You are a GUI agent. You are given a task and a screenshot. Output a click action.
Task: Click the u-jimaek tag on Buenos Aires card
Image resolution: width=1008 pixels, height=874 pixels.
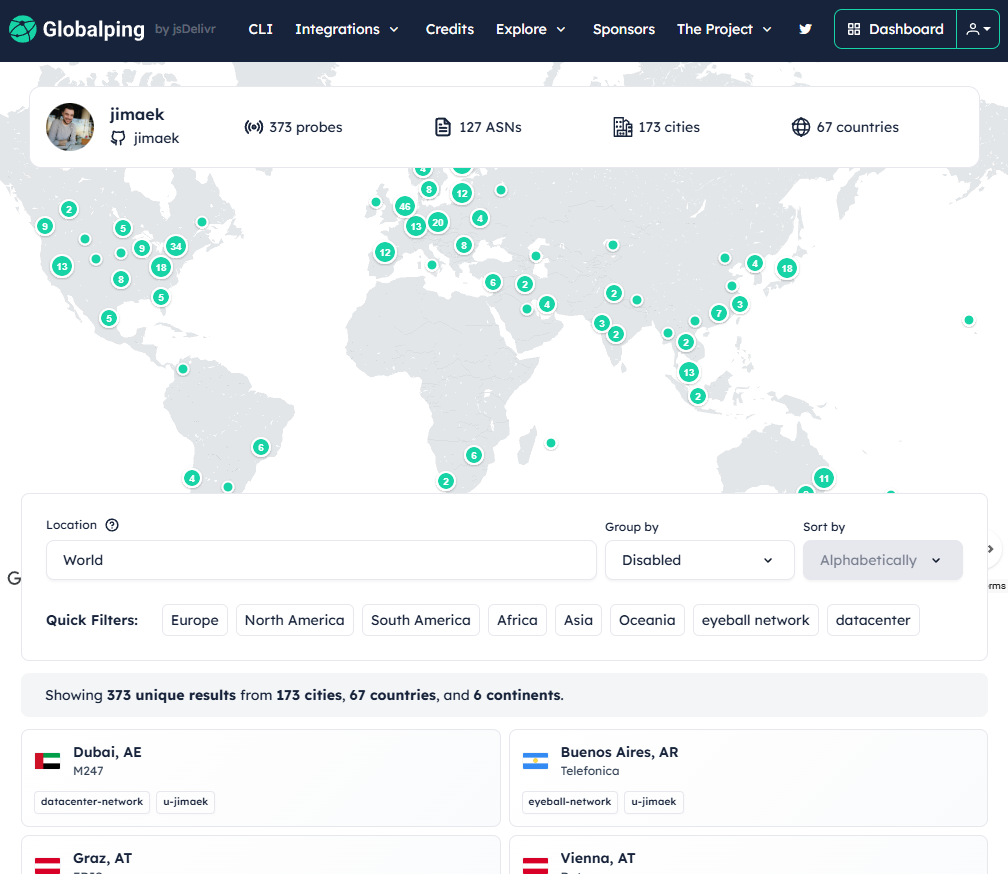click(x=654, y=802)
